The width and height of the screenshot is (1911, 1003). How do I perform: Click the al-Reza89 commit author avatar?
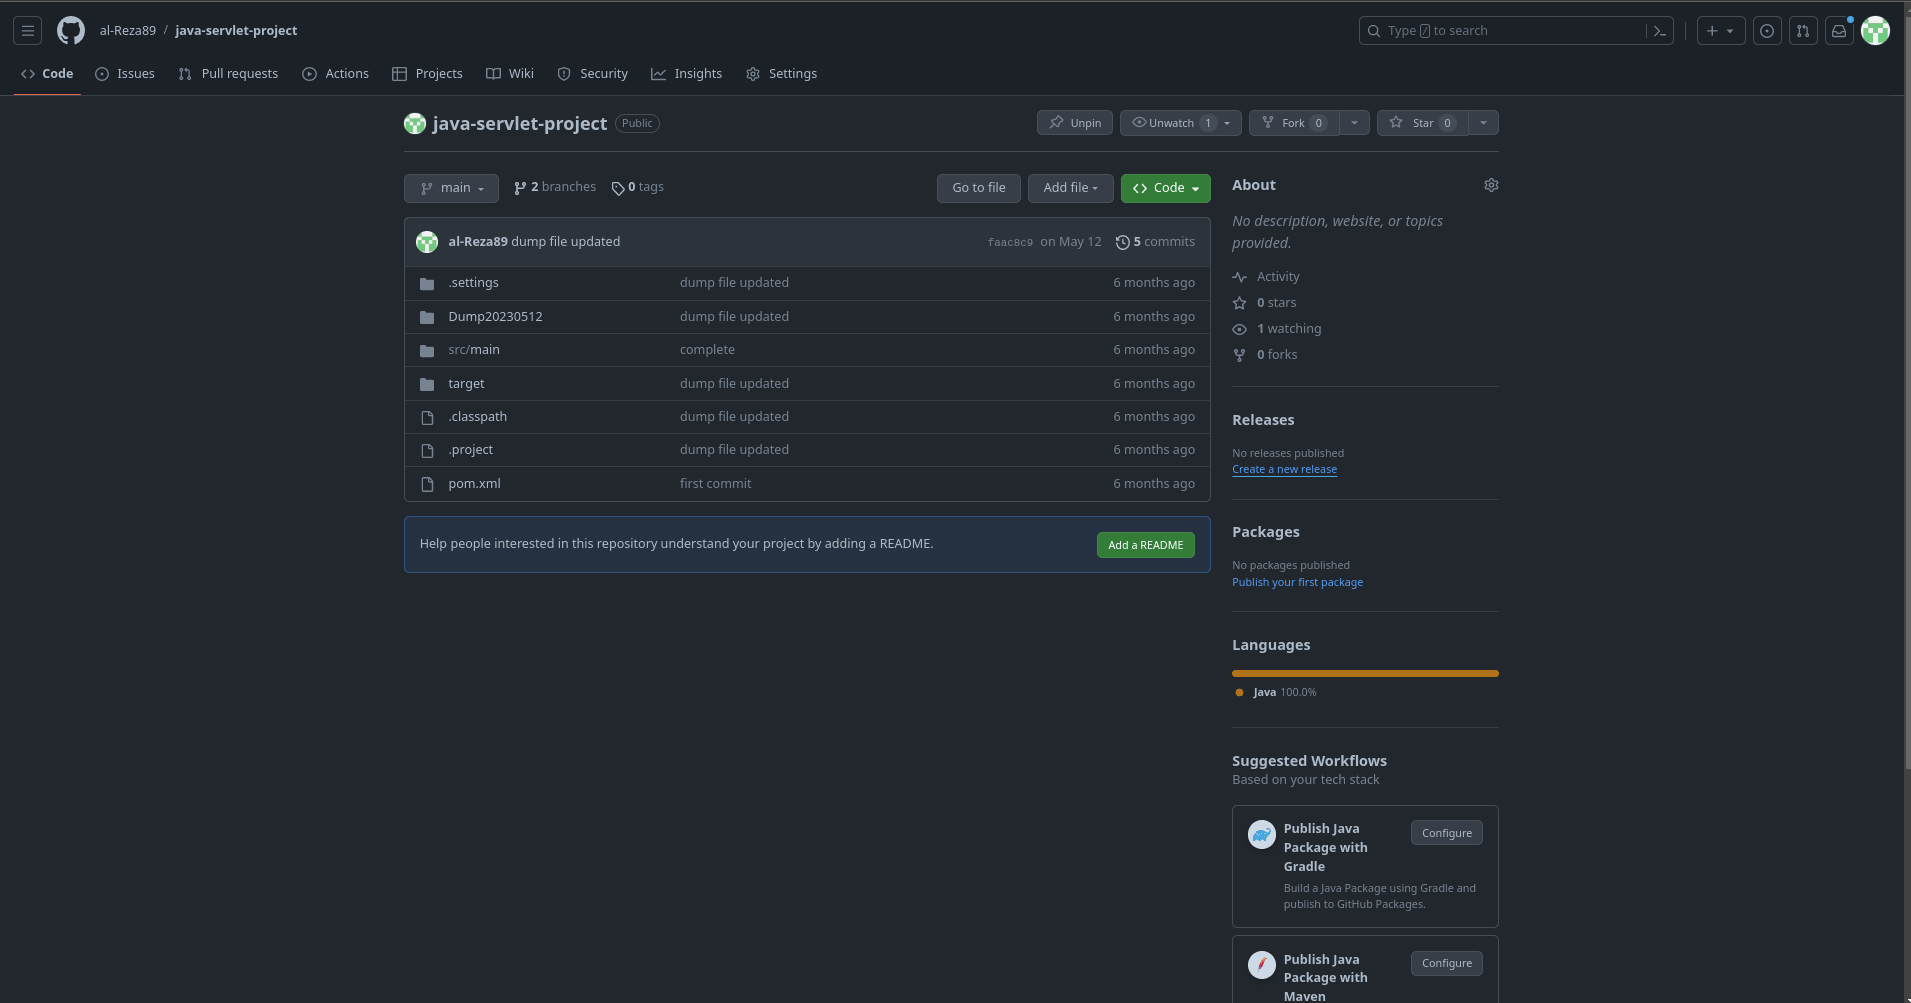coord(427,242)
